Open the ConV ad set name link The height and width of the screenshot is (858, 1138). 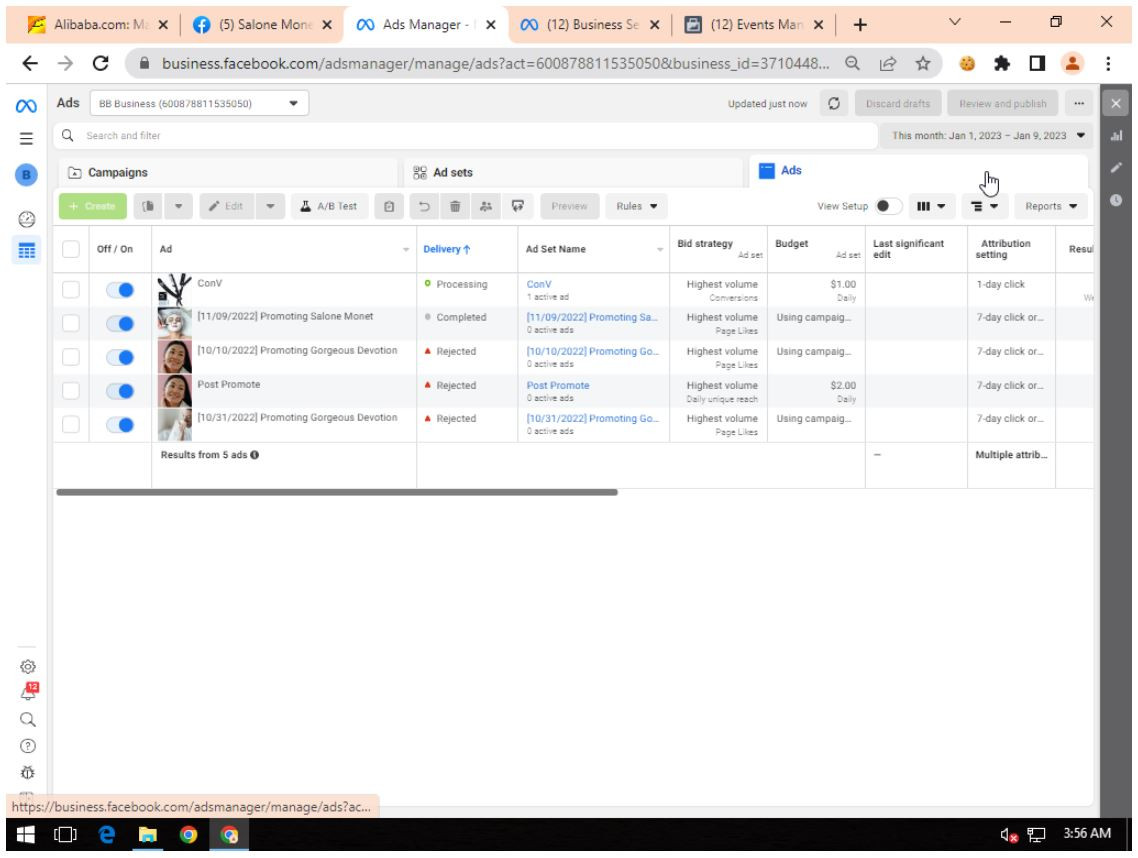[539, 285]
